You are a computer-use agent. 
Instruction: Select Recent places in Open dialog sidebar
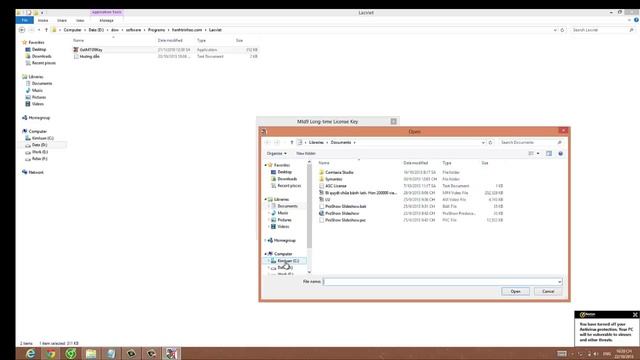pos(289,186)
